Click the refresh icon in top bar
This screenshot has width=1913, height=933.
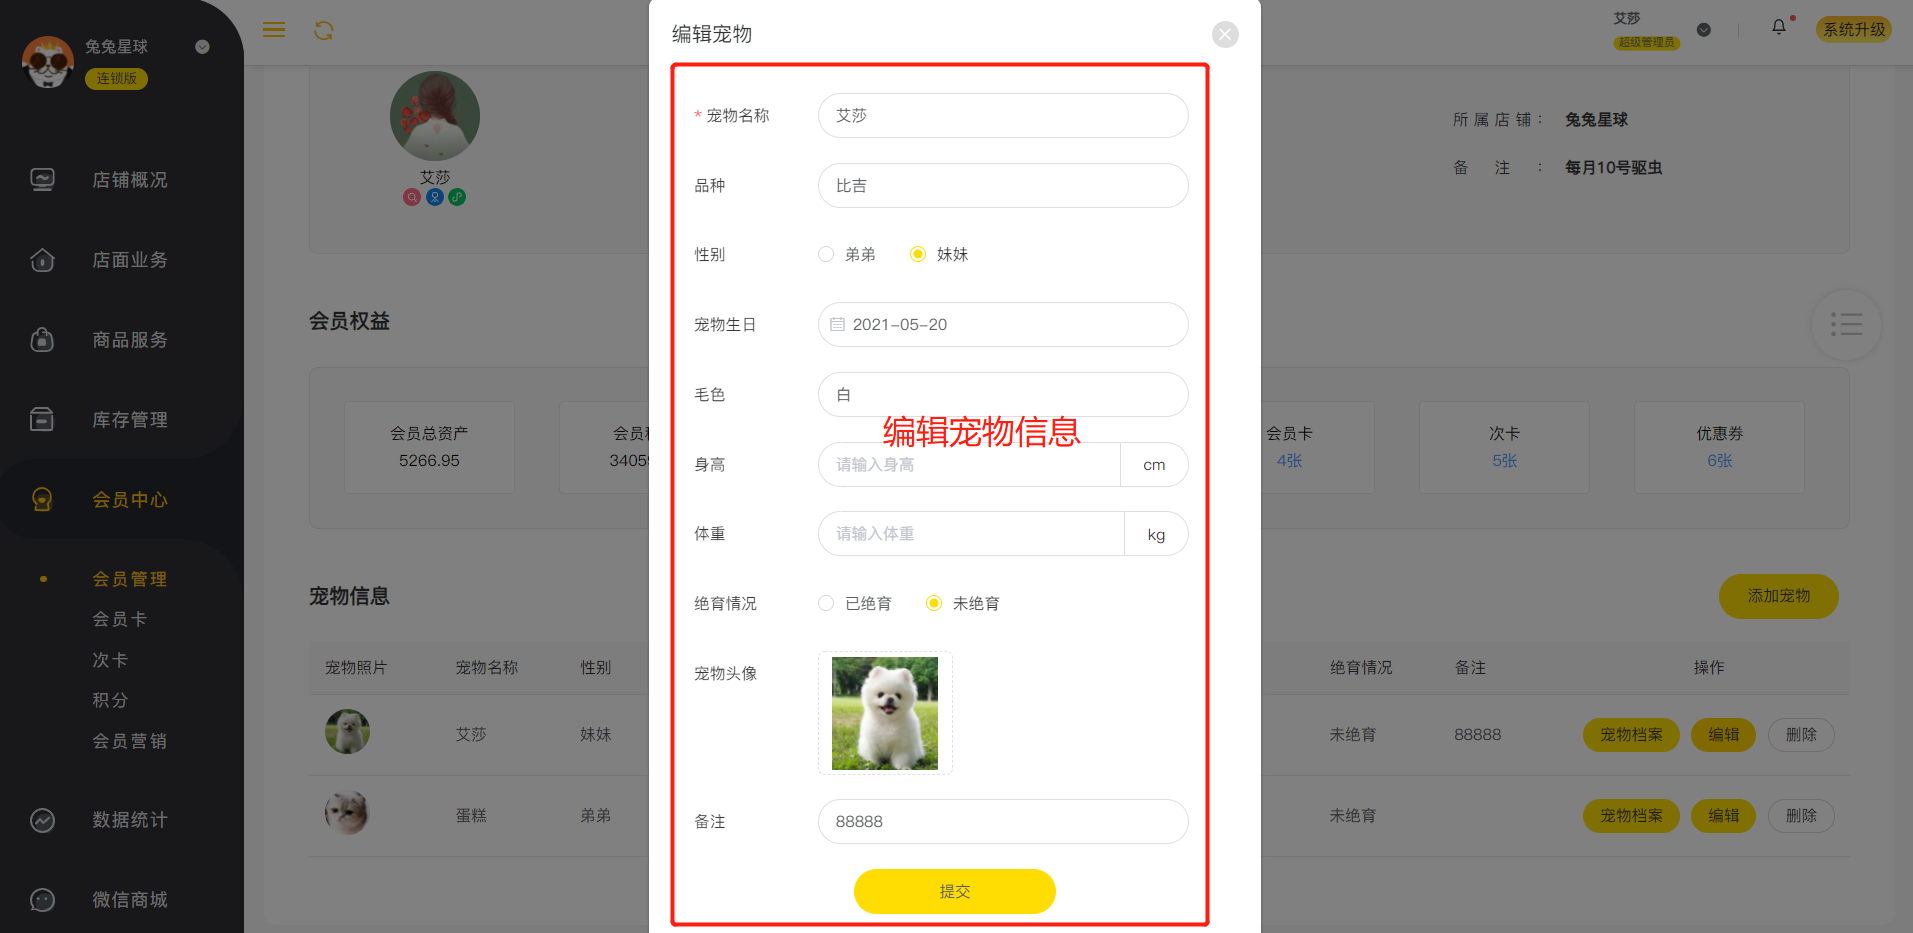pos(324,30)
